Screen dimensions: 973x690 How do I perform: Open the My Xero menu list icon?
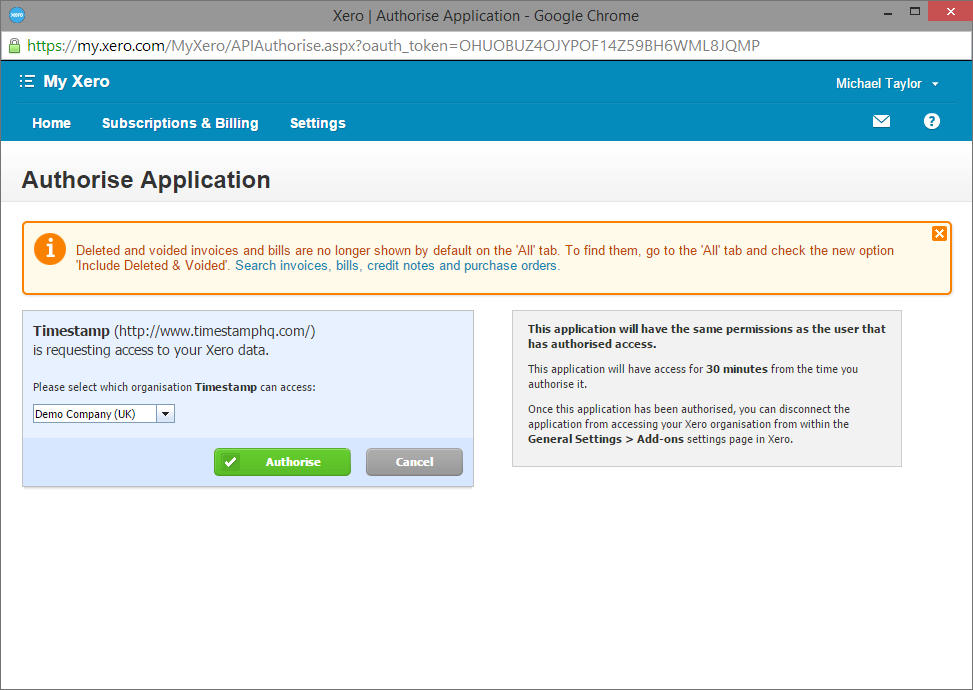(x=27, y=81)
